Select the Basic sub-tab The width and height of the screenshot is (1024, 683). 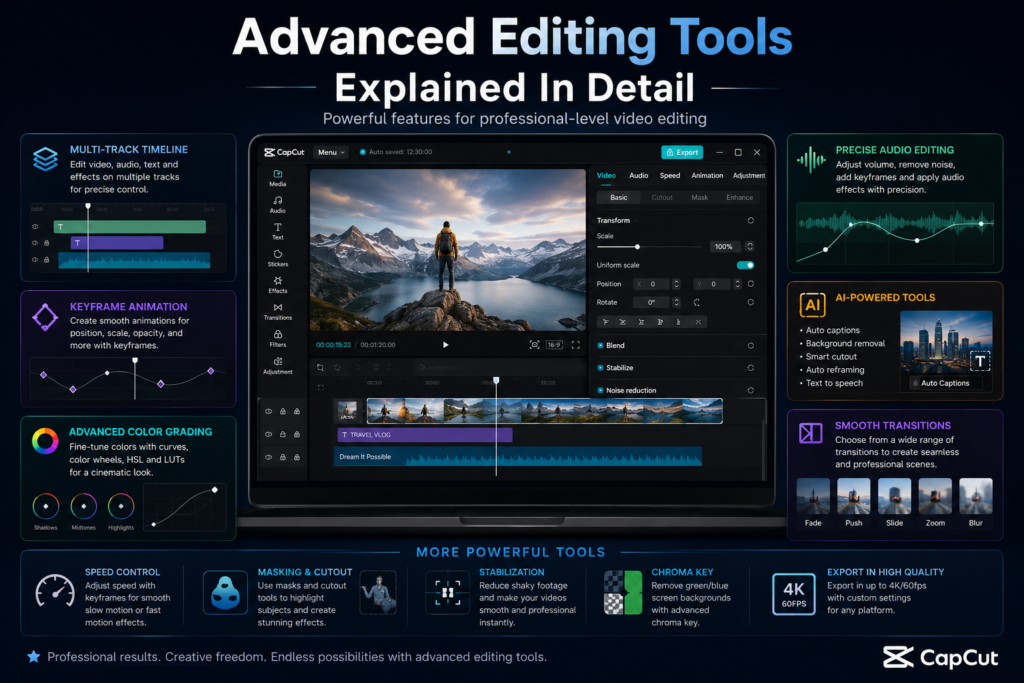tap(618, 197)
